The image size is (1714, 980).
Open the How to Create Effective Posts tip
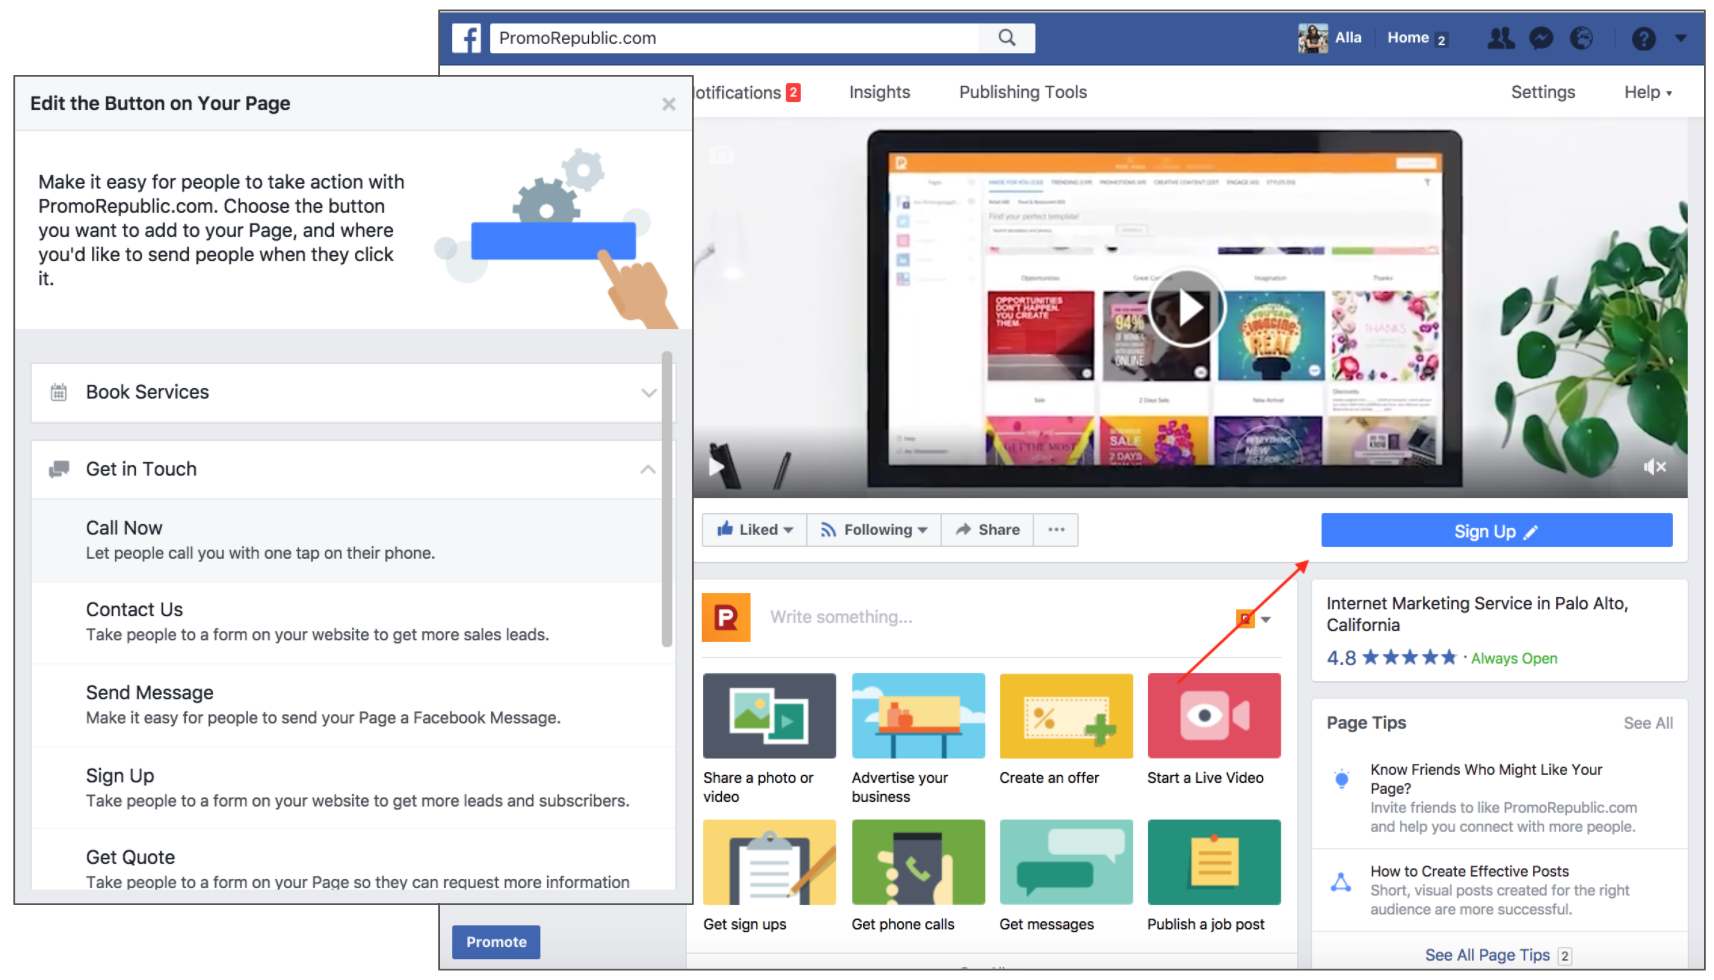pyautogui.click(x=1499, y=890)
